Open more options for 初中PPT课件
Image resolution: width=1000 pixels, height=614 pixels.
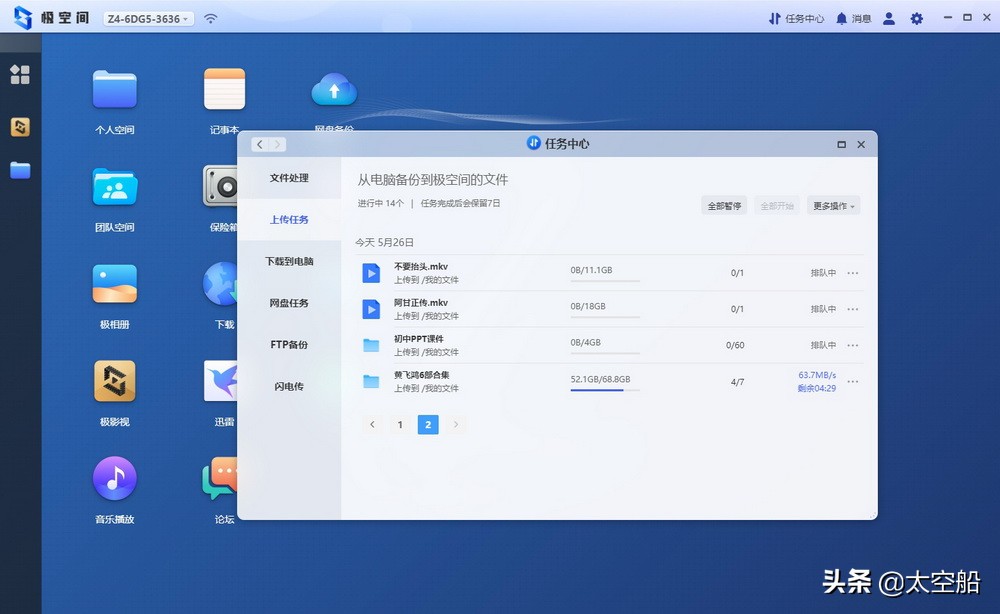point(853,346)
